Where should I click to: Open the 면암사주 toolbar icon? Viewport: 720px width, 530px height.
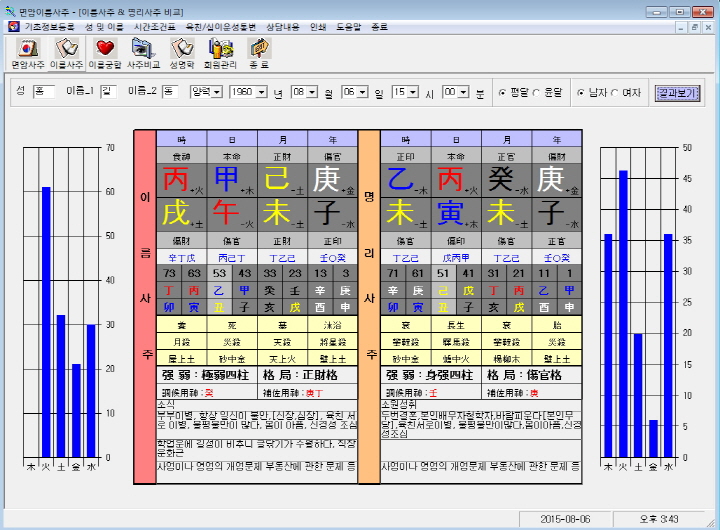28,53
